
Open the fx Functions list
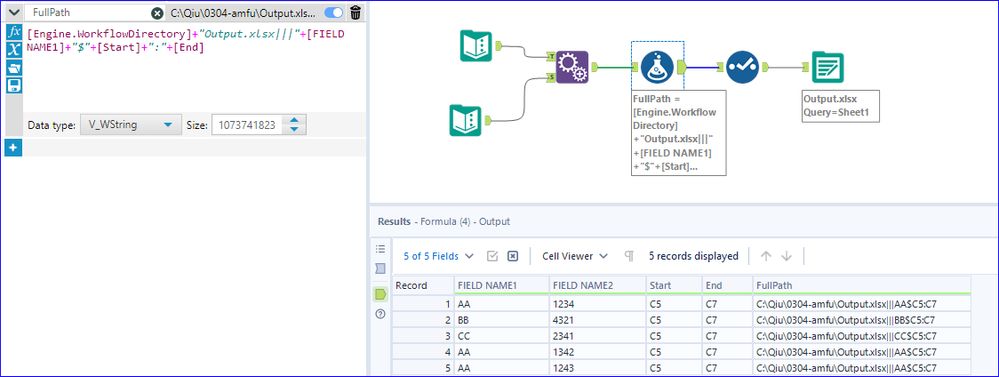(14, 32)
